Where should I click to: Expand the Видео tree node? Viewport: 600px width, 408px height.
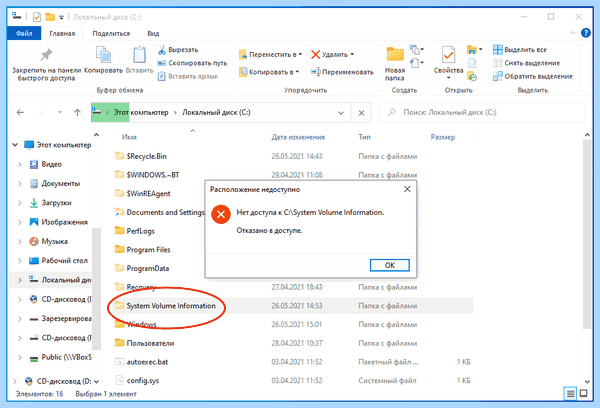pyautogui.click(x=20, y=164)
